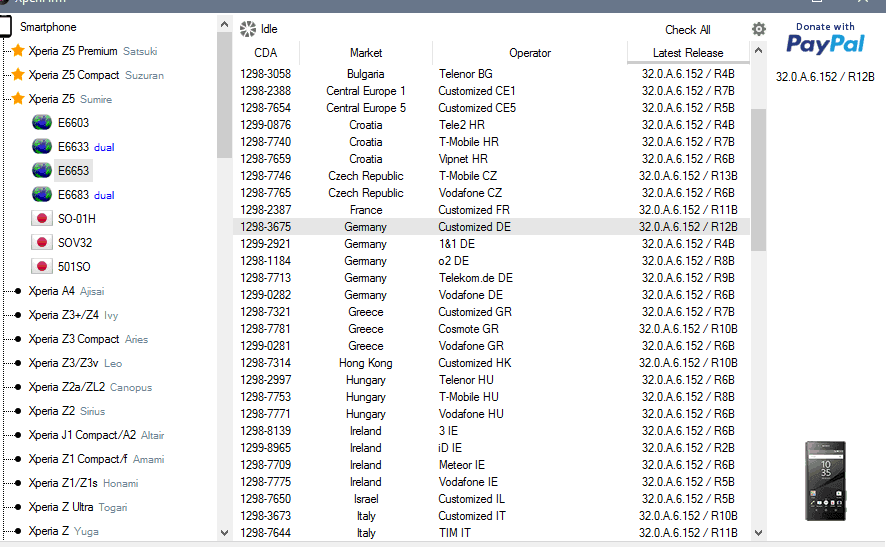Click the firmware list scroll-up arrow

click(758, 50)
